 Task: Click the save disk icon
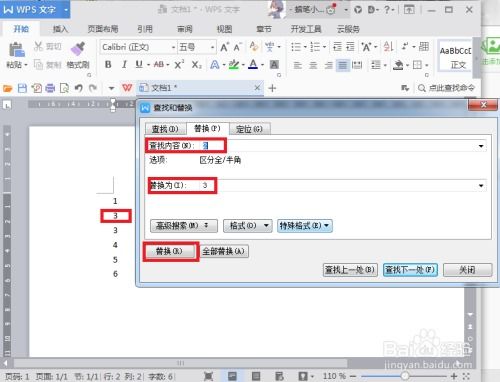(22, 88)
